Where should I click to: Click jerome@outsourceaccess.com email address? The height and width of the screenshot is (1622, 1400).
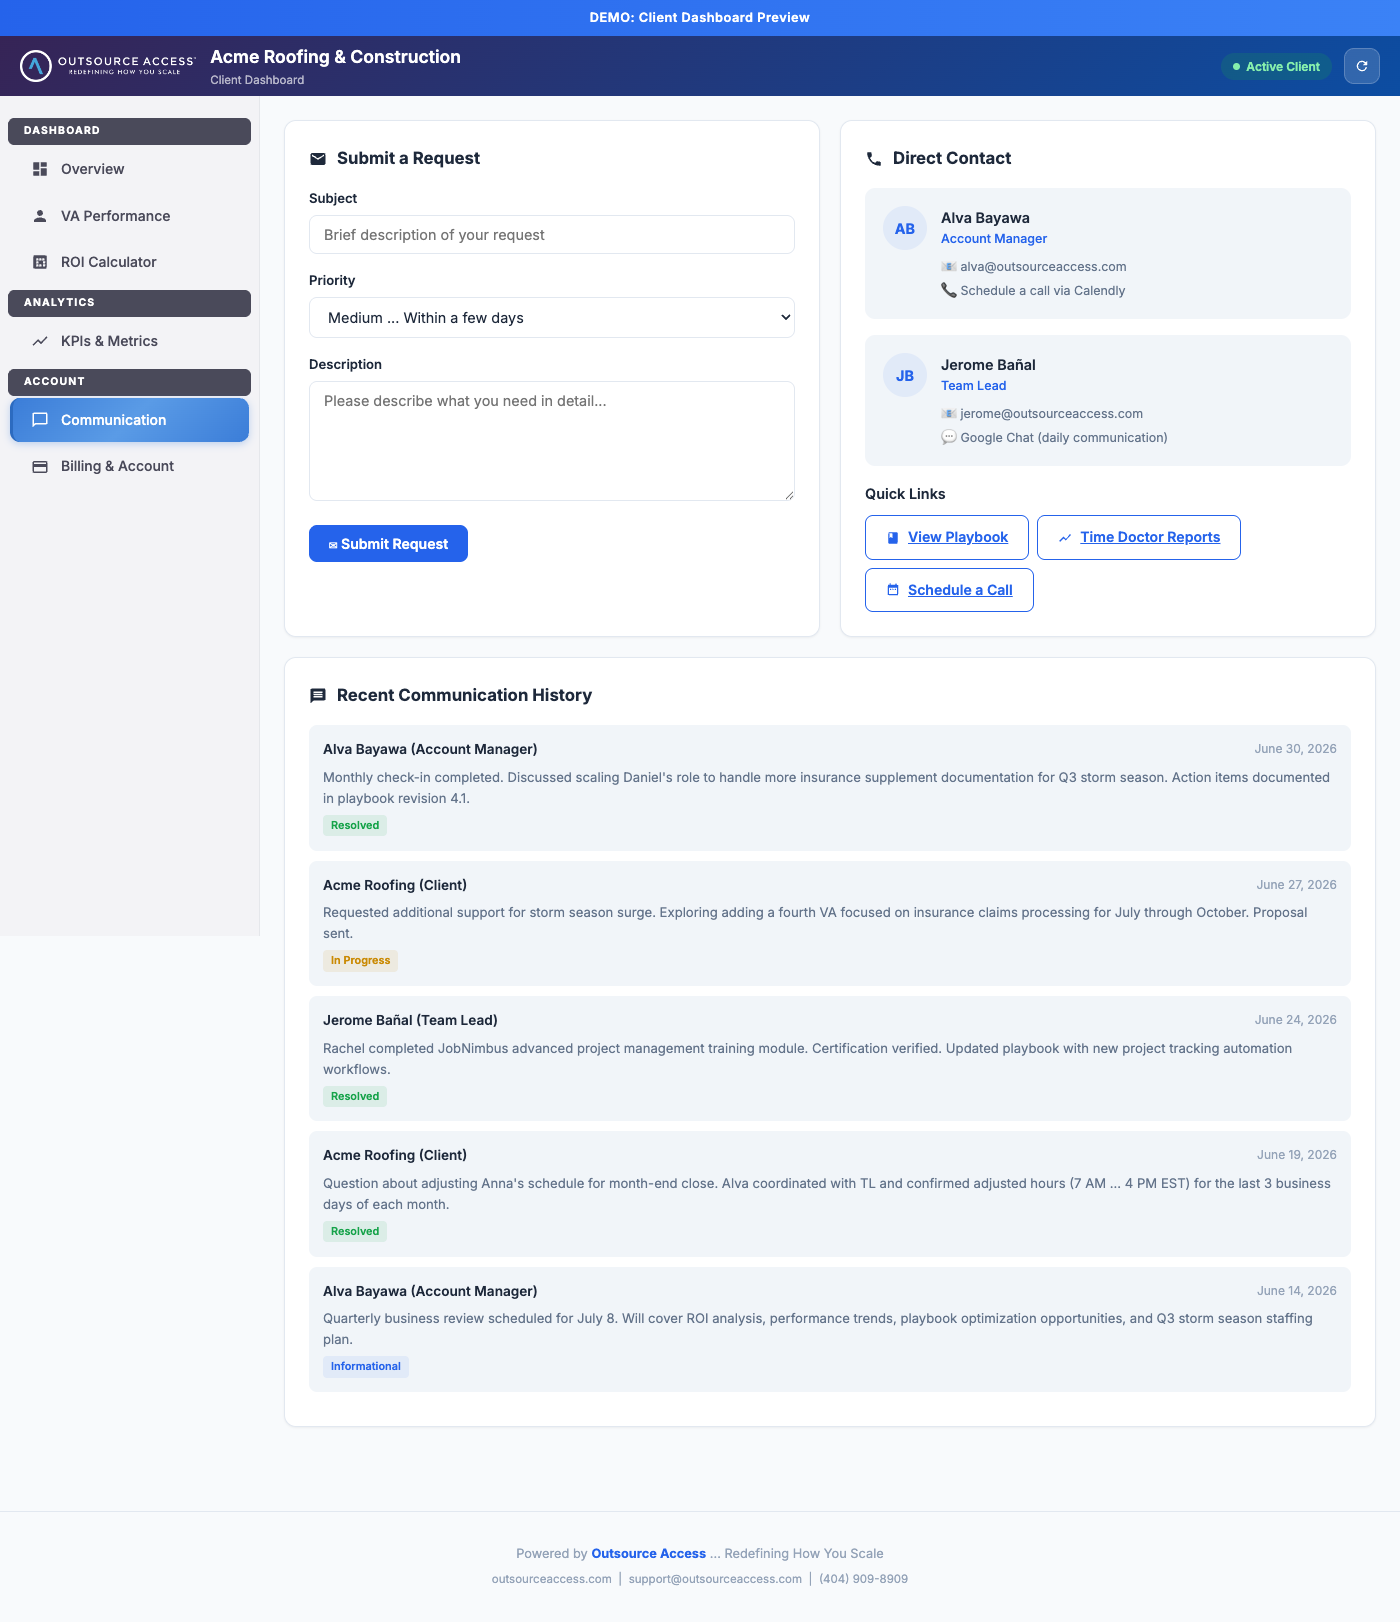coord(1051,414)
